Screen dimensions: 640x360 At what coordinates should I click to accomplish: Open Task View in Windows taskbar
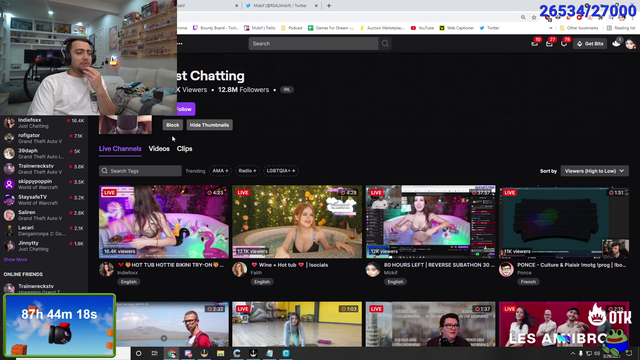tap(155, 353)
